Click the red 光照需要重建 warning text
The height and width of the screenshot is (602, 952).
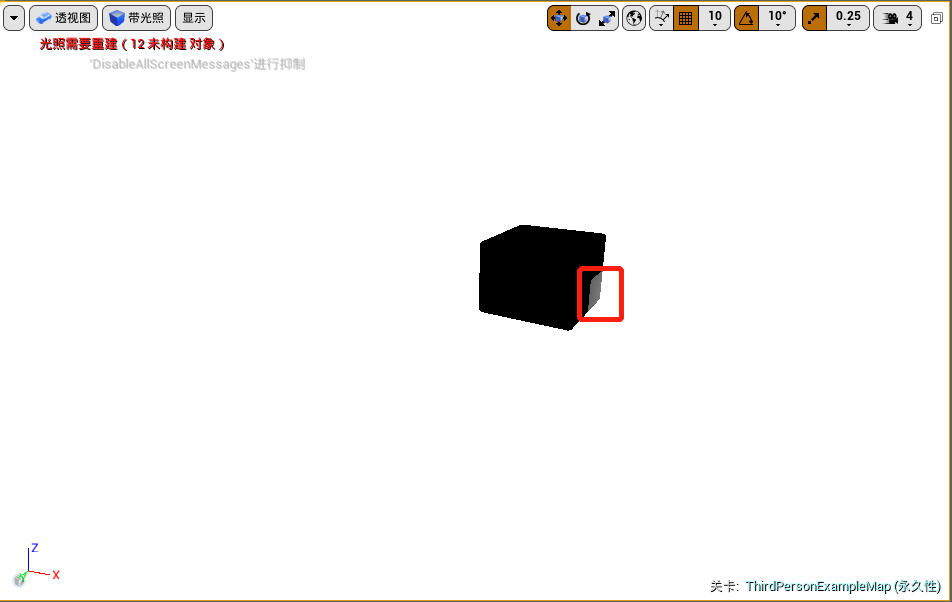coord(132,44)
